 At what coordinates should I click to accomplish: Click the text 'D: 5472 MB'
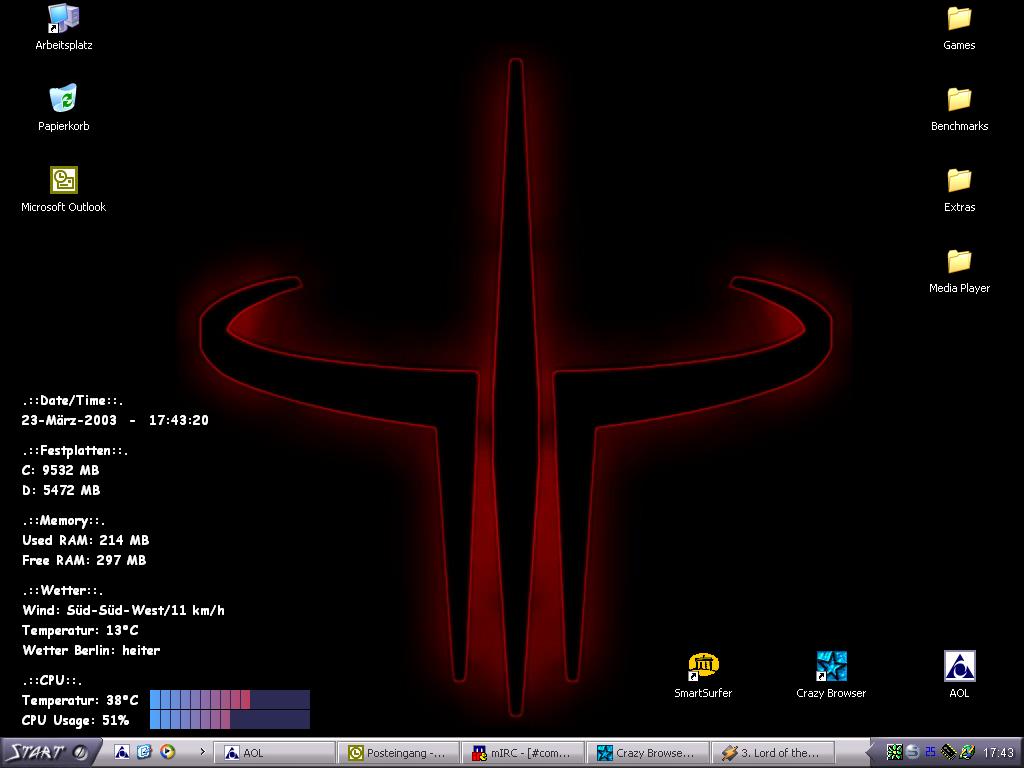61,490
